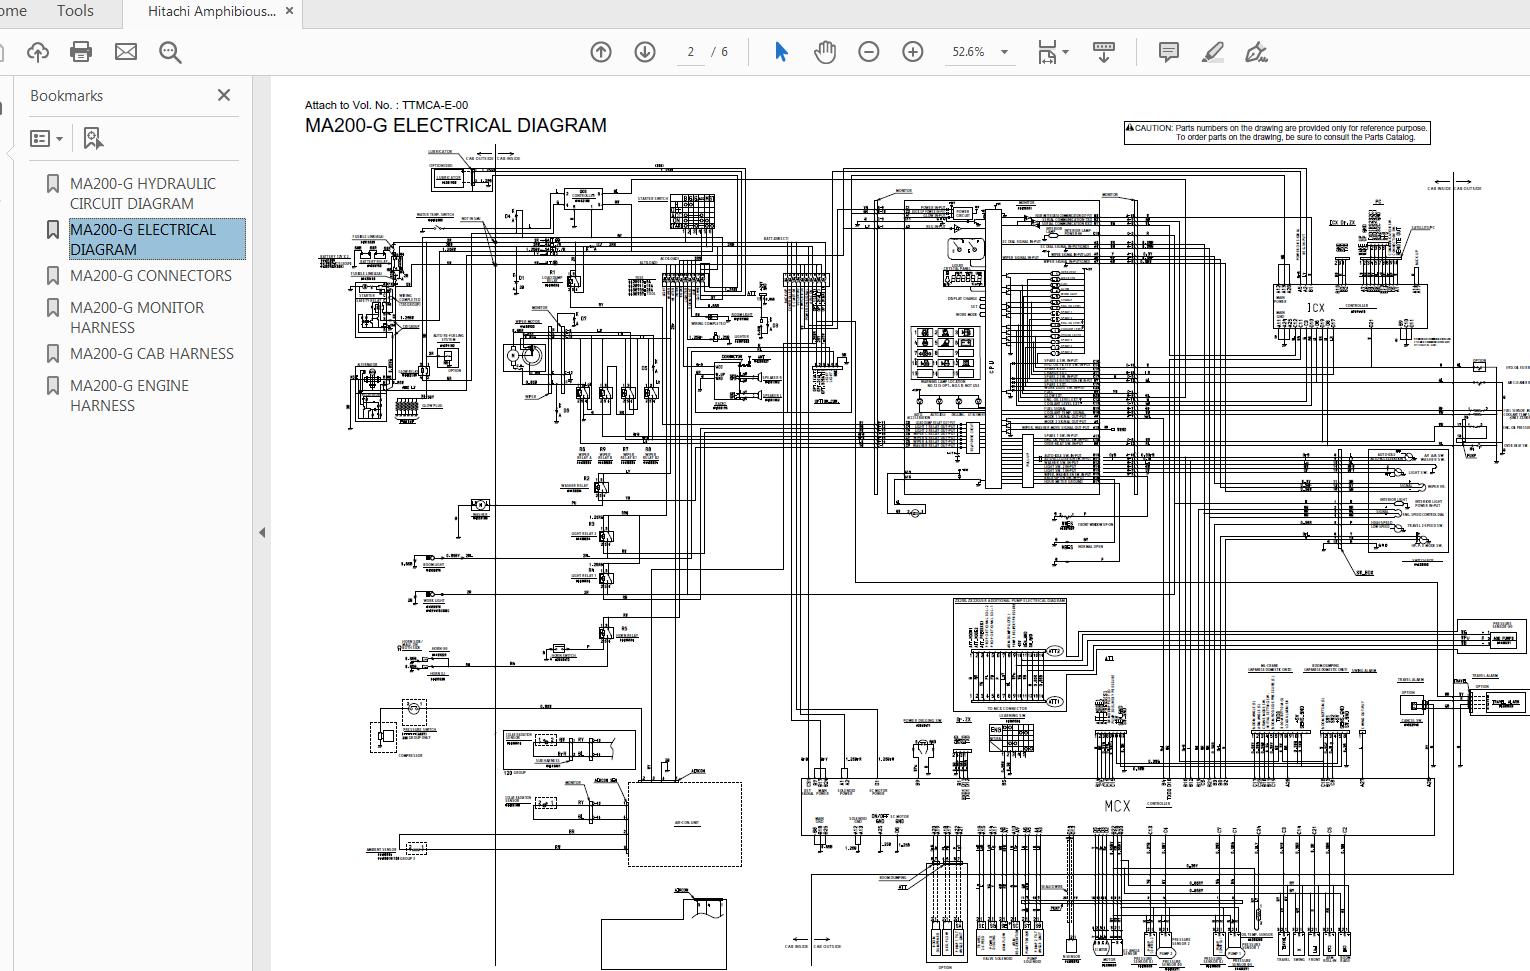Zoom out on the diagram

[868, 50]
